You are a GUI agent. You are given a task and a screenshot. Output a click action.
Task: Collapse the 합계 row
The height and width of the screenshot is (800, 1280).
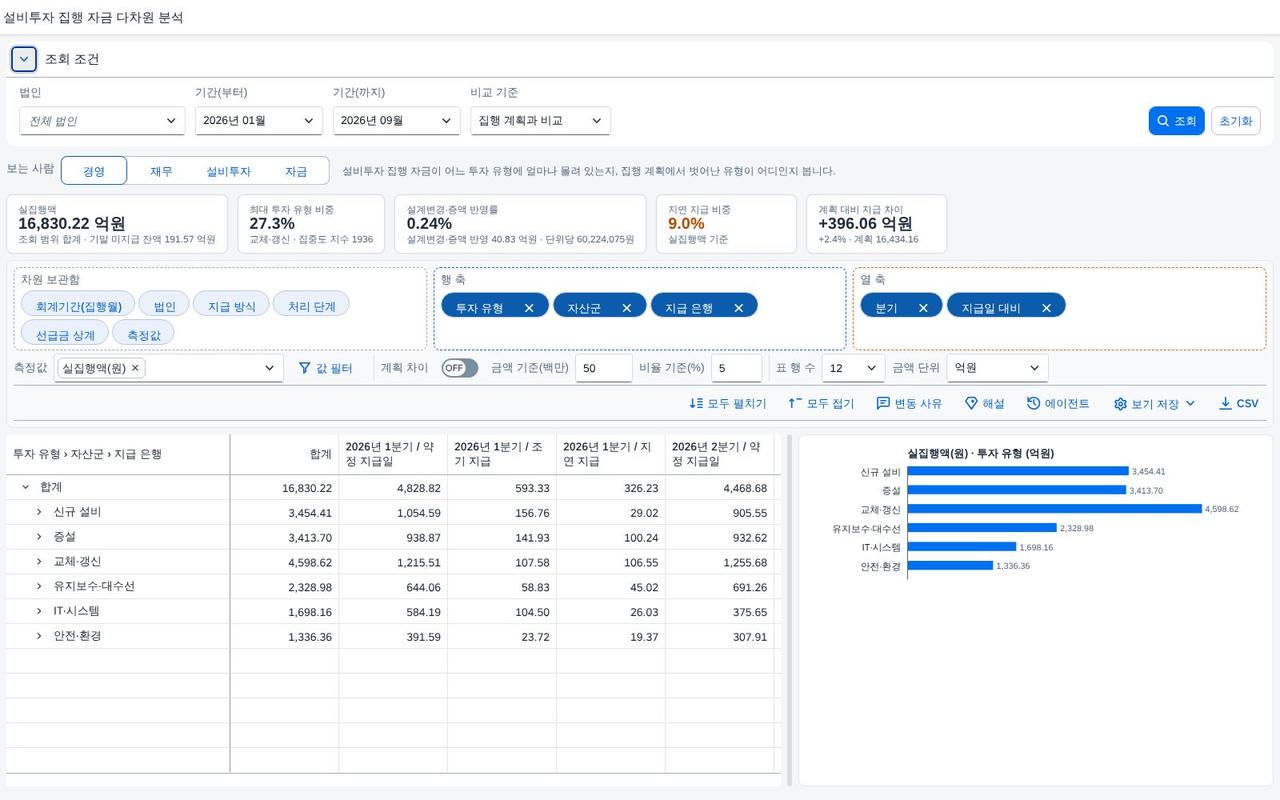pyautogui.click(x=25, y=487)
